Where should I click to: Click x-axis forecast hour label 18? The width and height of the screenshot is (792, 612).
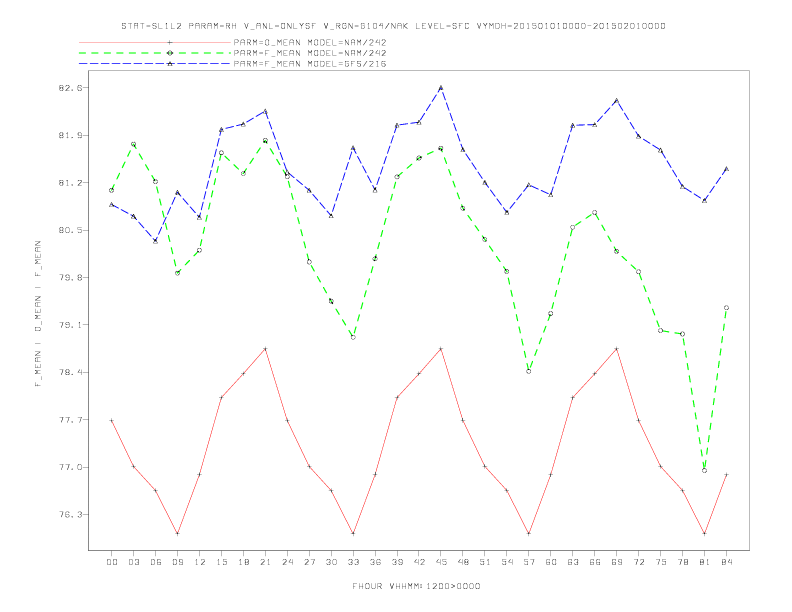(x=243, y=562)
